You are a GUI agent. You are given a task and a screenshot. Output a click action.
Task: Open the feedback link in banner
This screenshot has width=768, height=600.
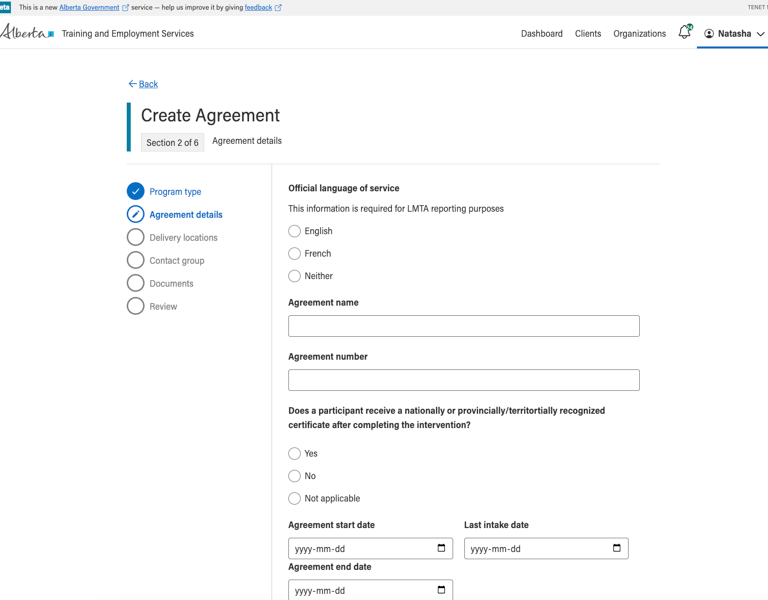pos(258,7)
